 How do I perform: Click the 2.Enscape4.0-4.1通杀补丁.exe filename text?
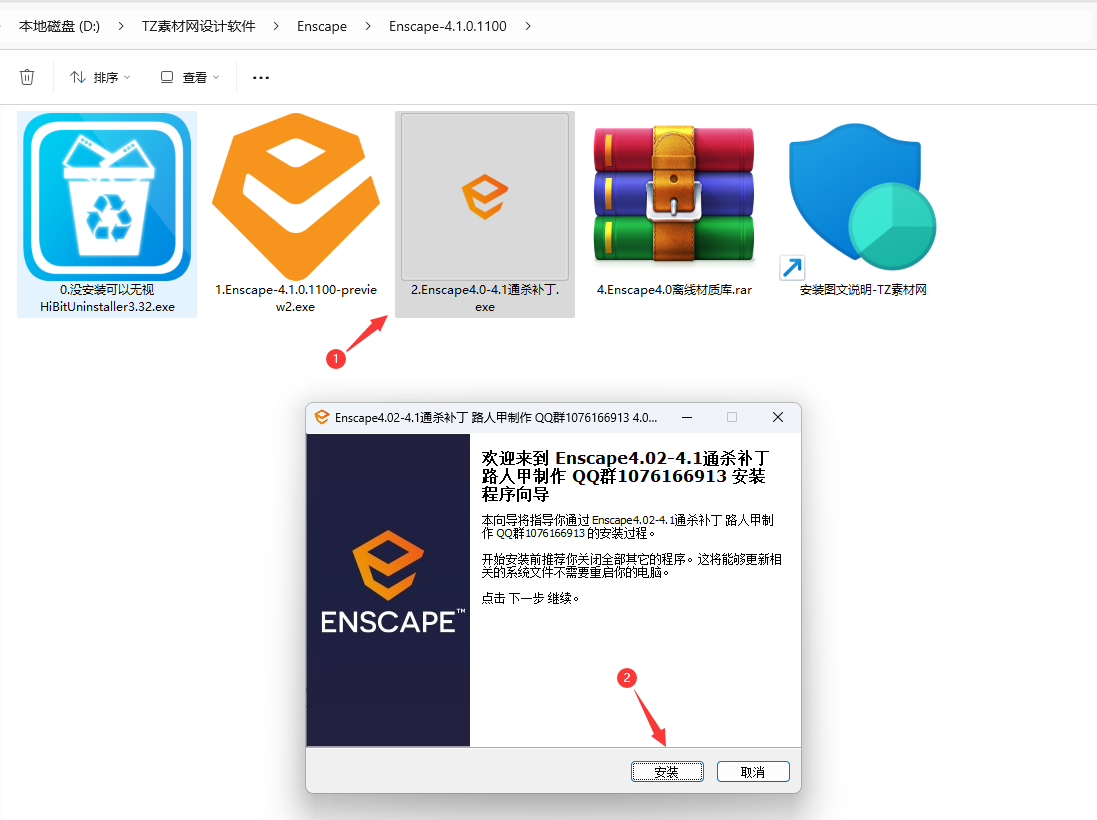(485, 298)
